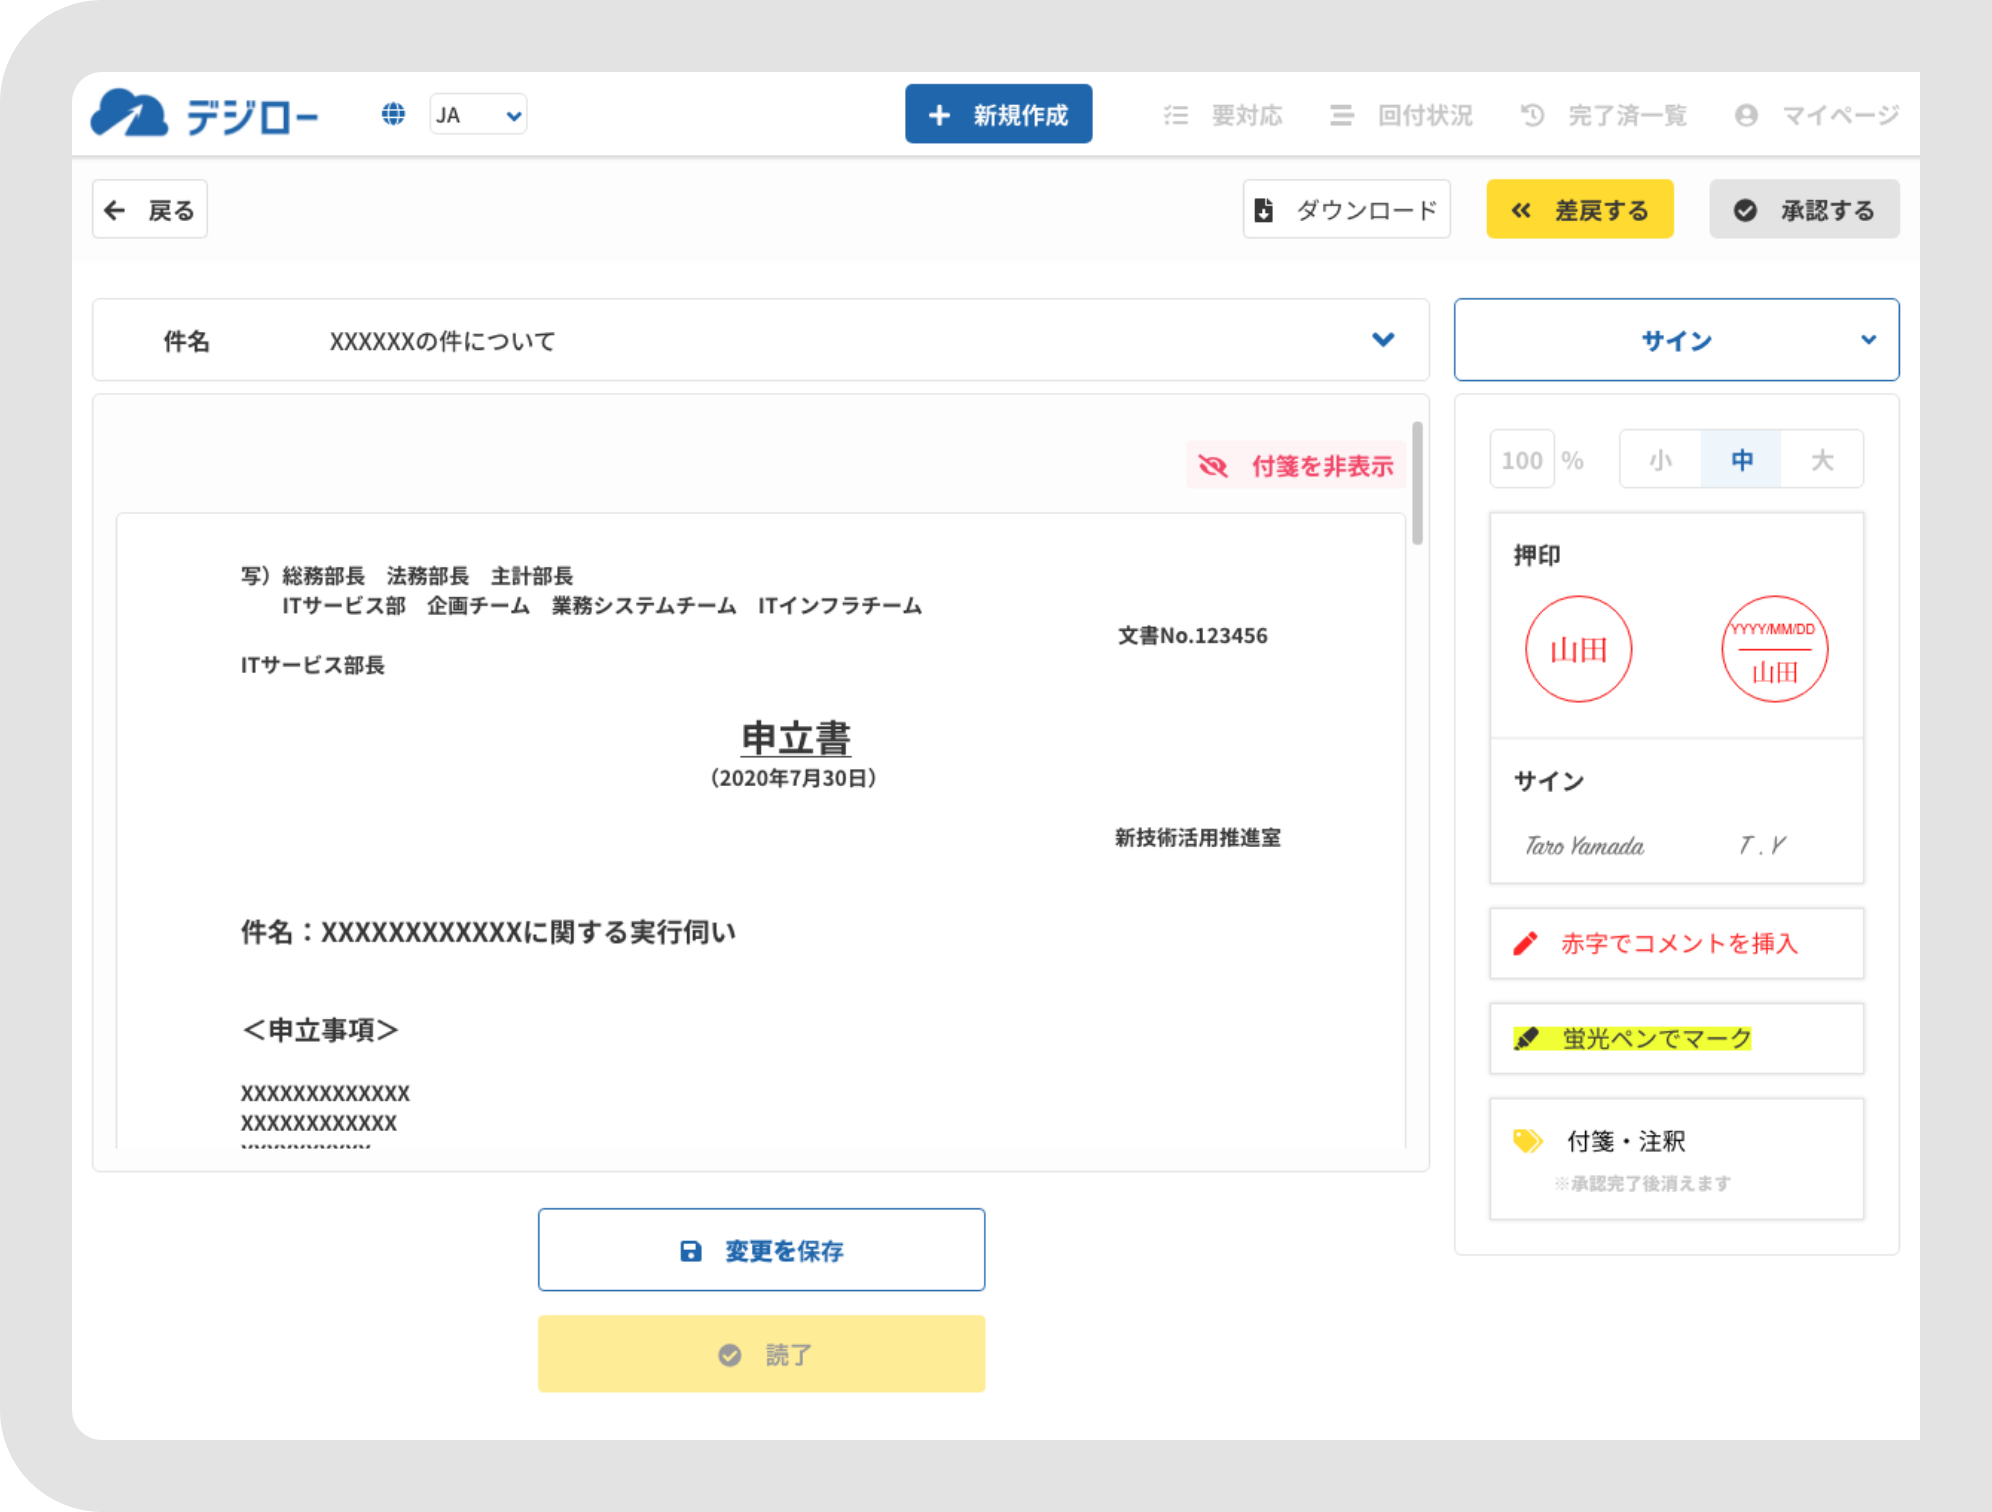Click the 読了 checkmark icon

point(730,1355)
